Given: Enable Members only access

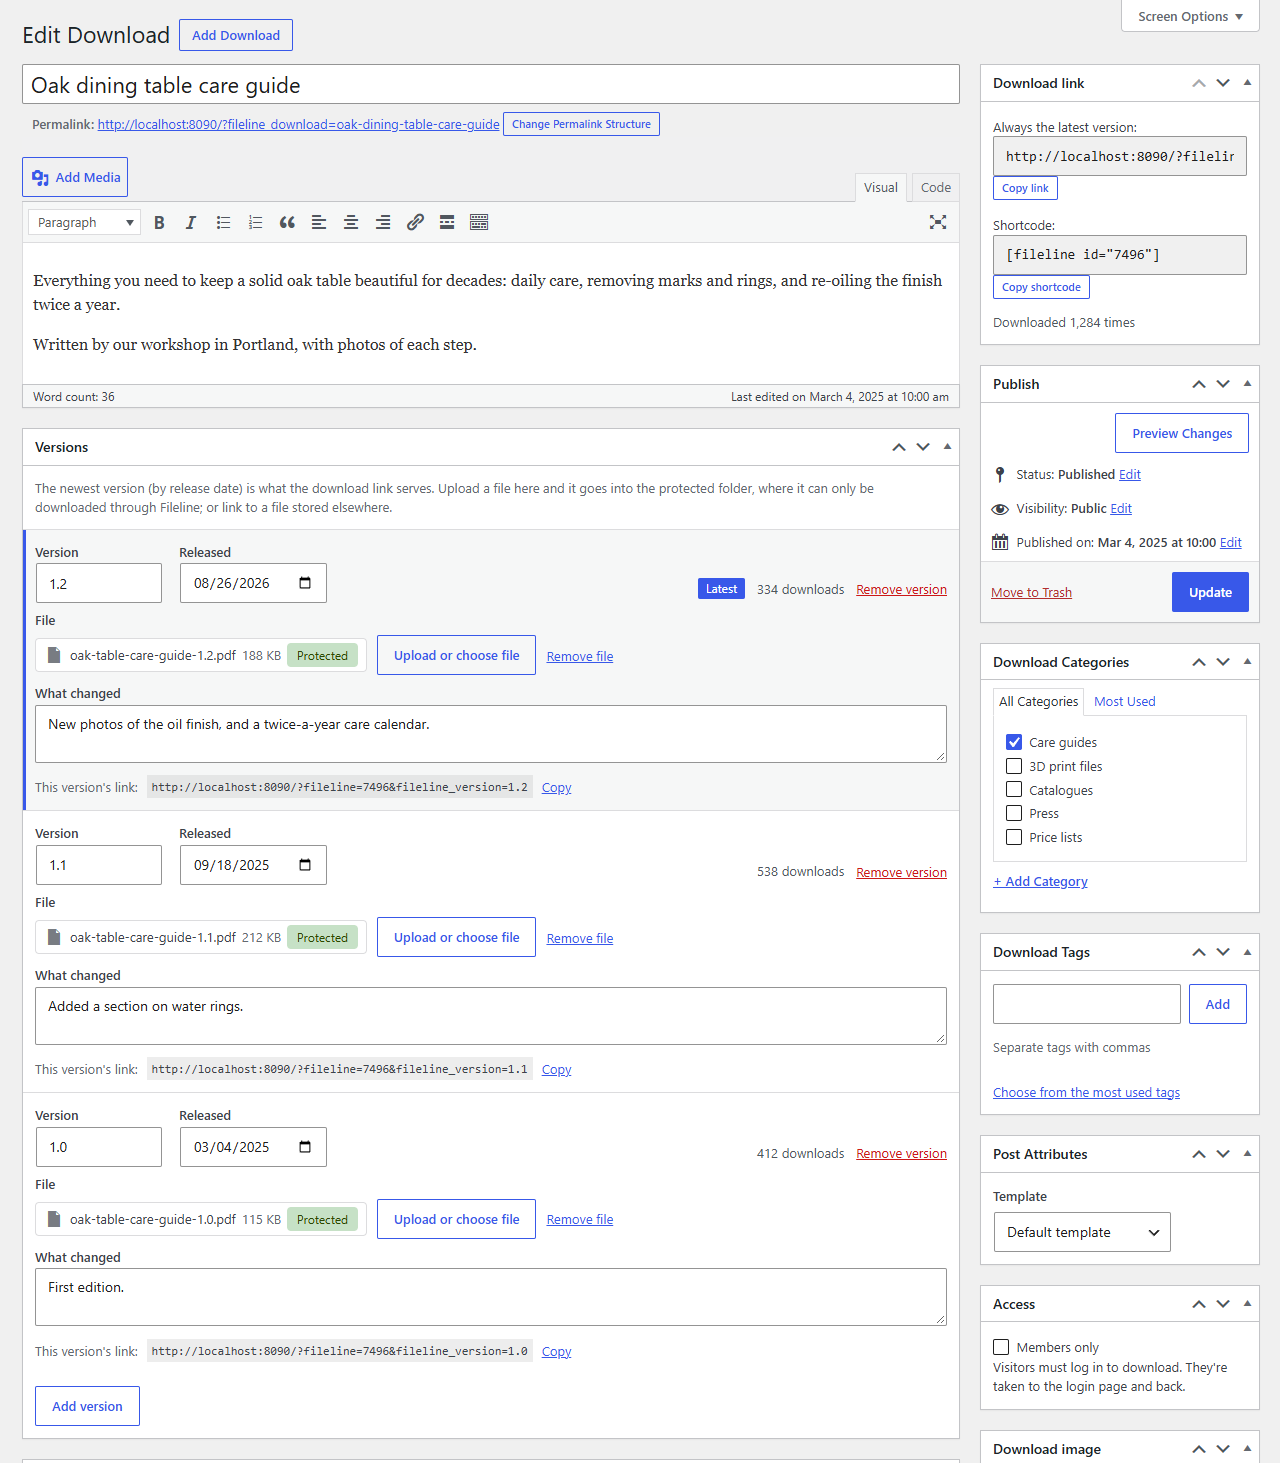Looking at the screenshot, I should (x=1001, y=1347).
